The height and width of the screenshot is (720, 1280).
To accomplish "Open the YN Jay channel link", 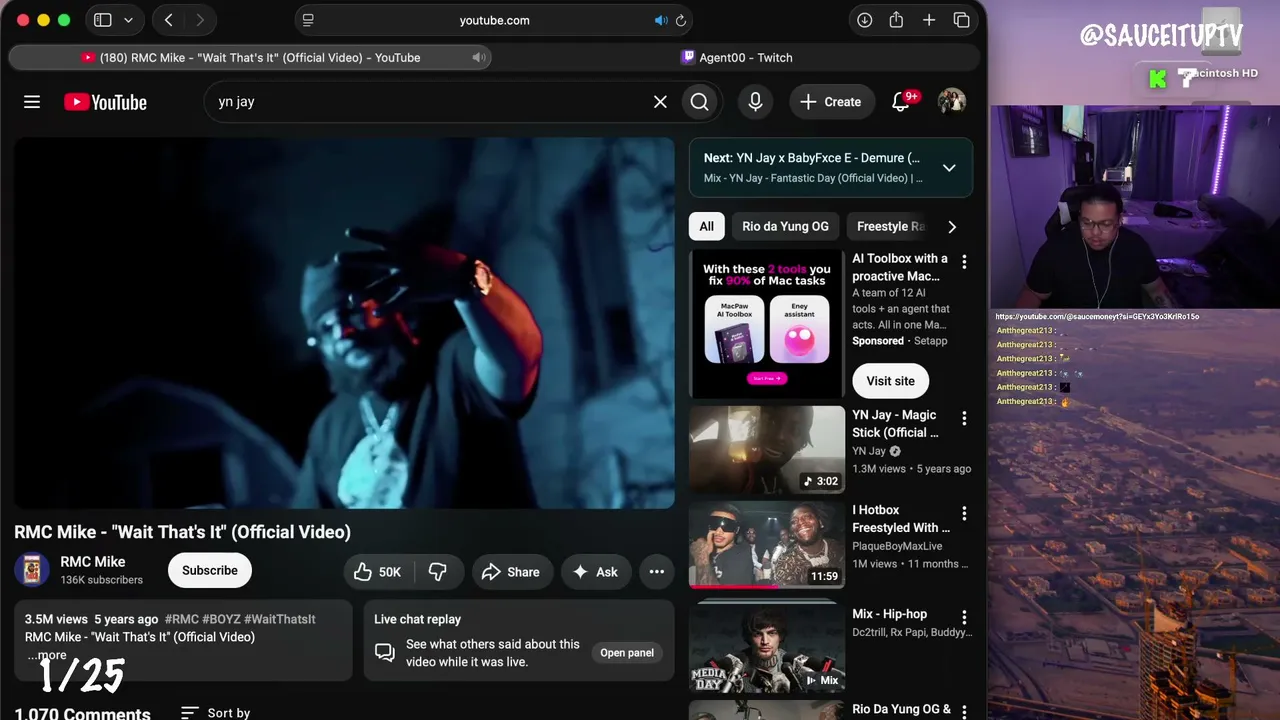I will point(869,451).
